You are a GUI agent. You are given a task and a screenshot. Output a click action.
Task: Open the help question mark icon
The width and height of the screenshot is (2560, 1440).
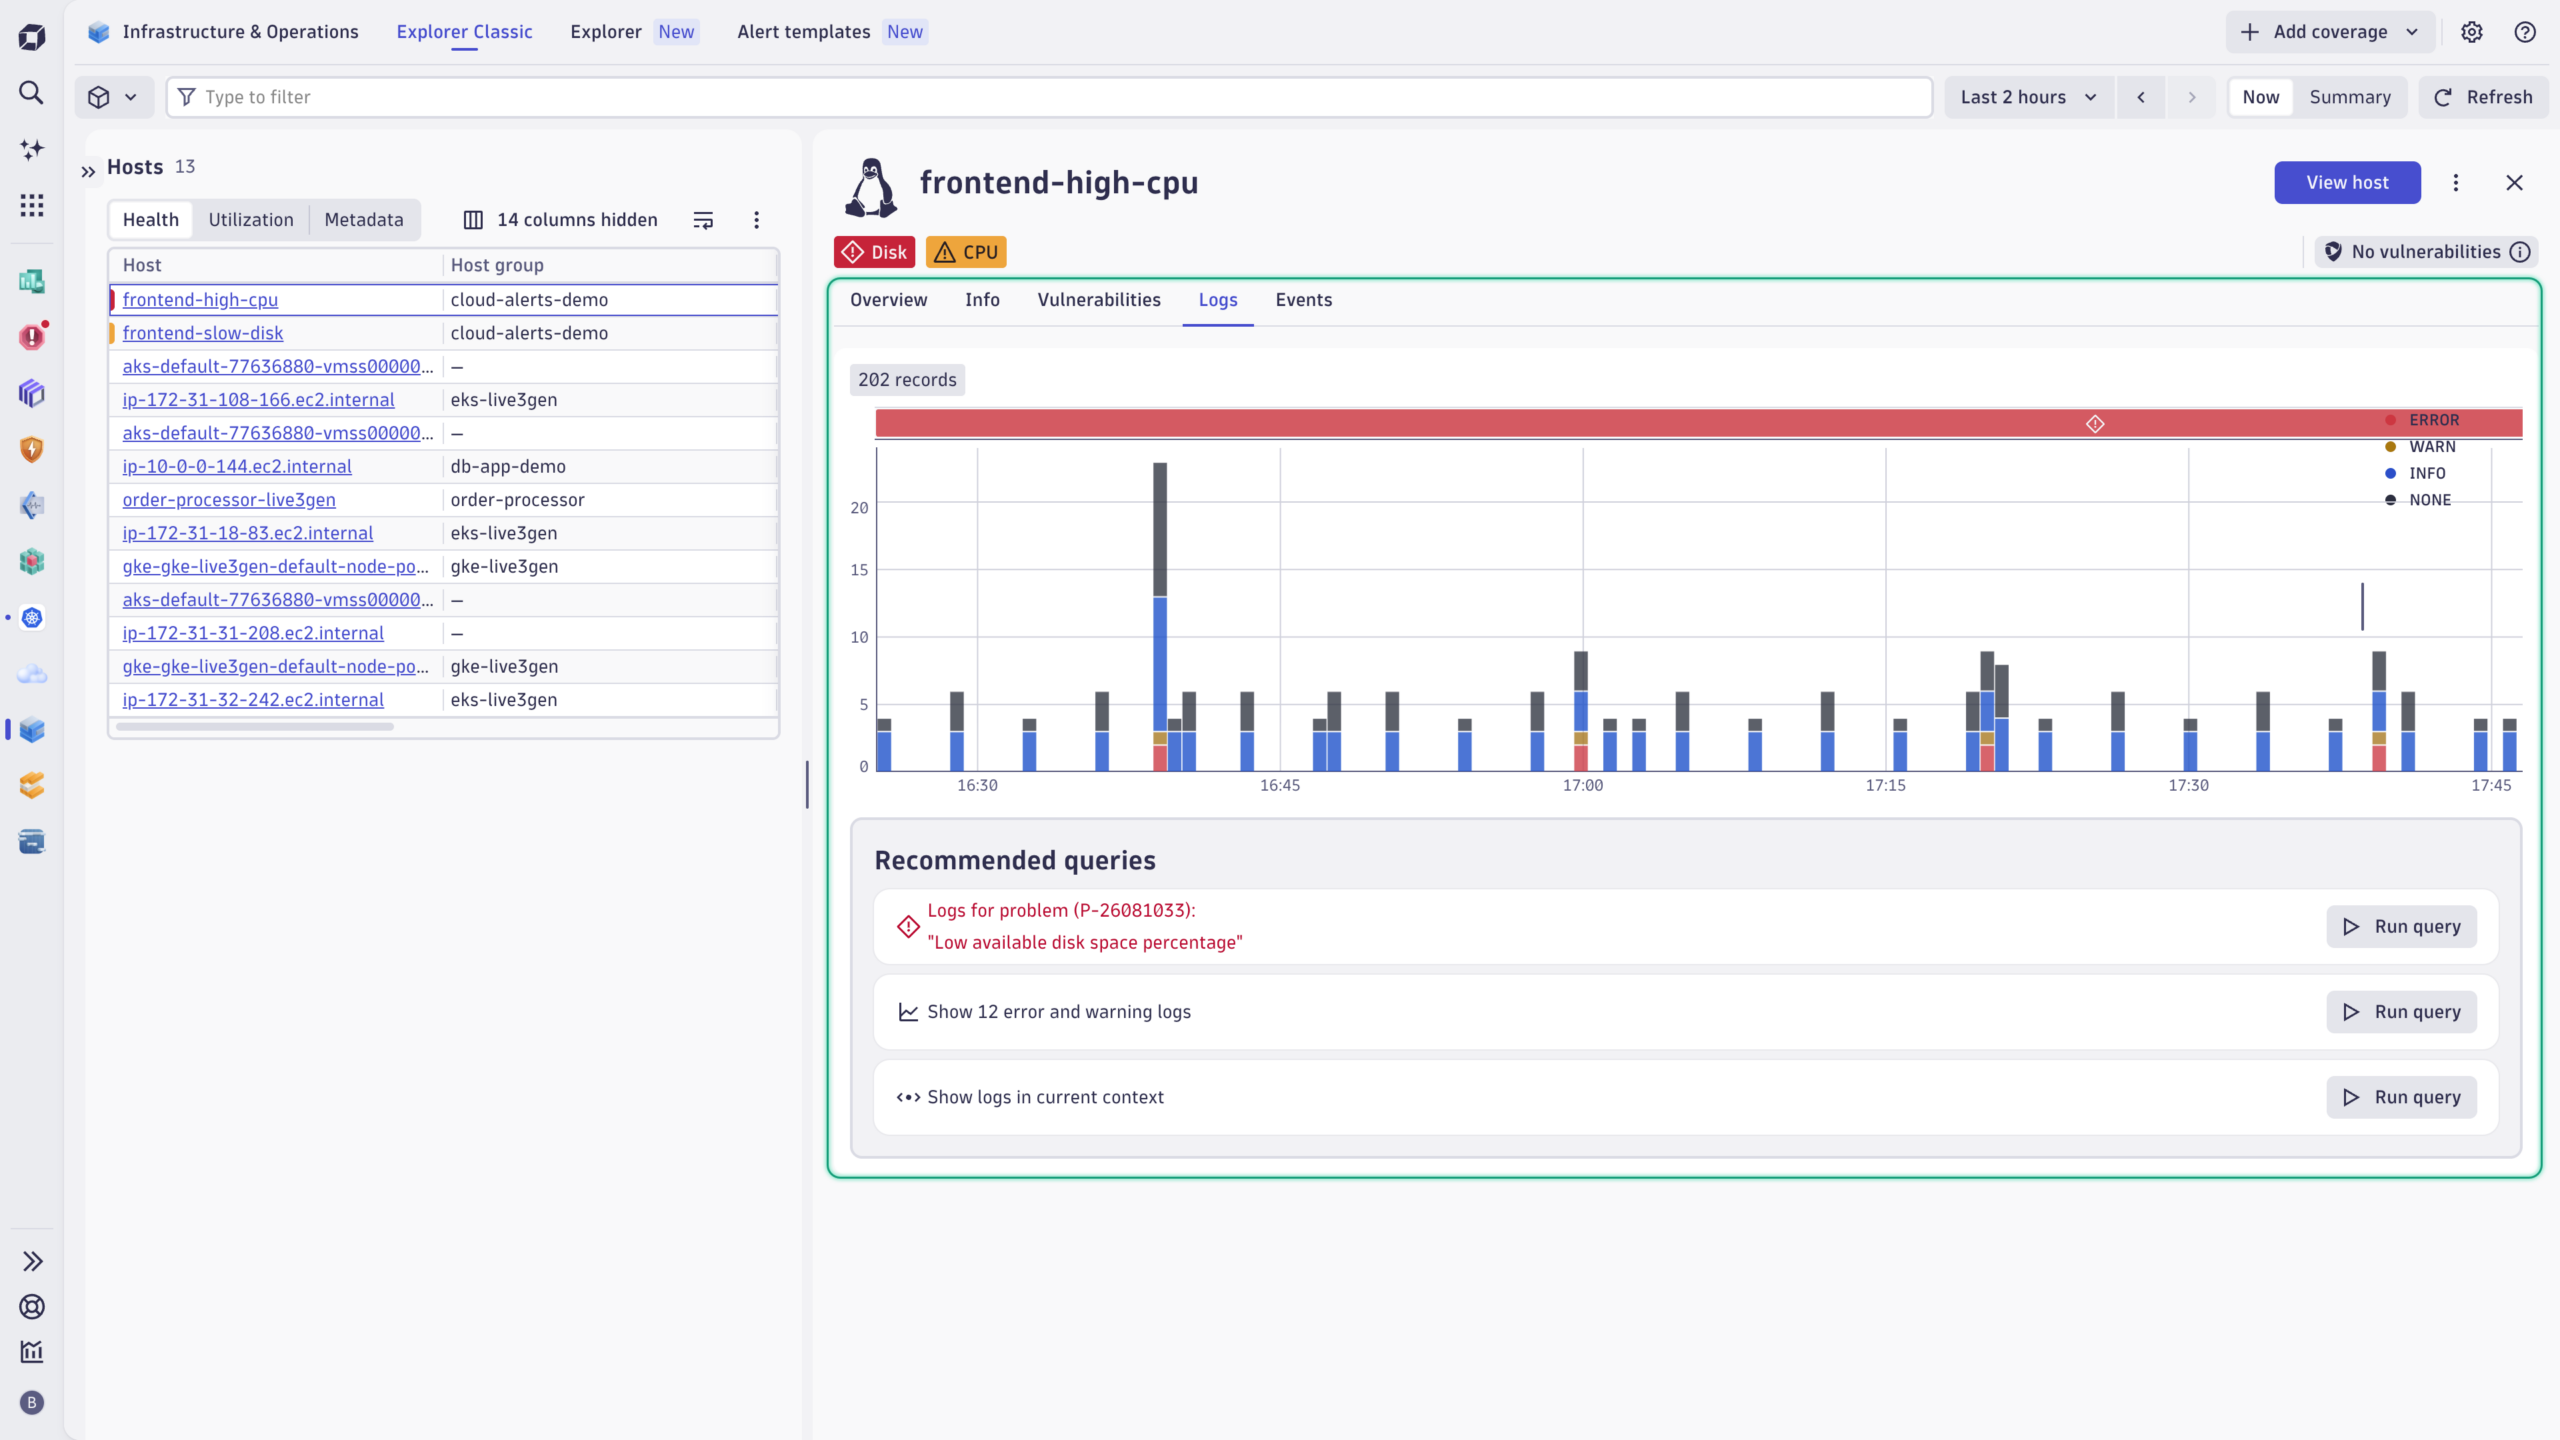[2525, 32]
